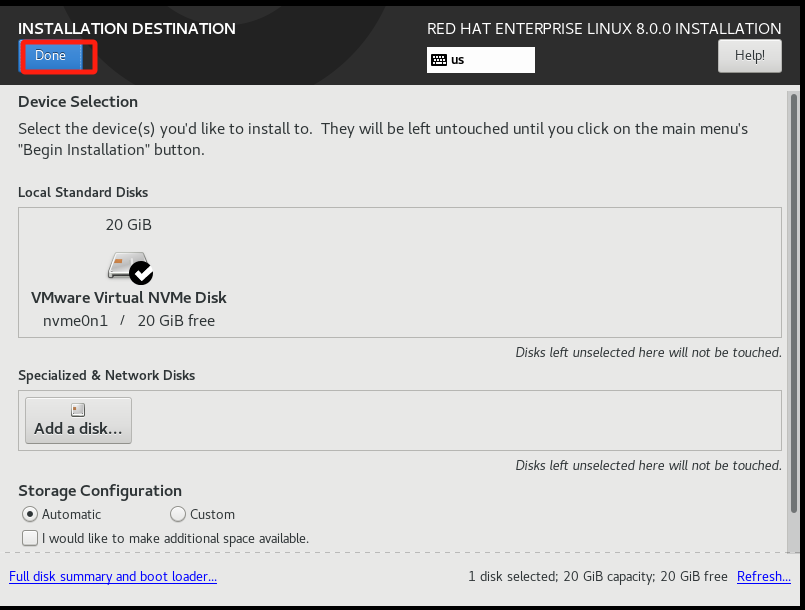Select the VMware Virtual NVMe drive icon

pos(127,266)
